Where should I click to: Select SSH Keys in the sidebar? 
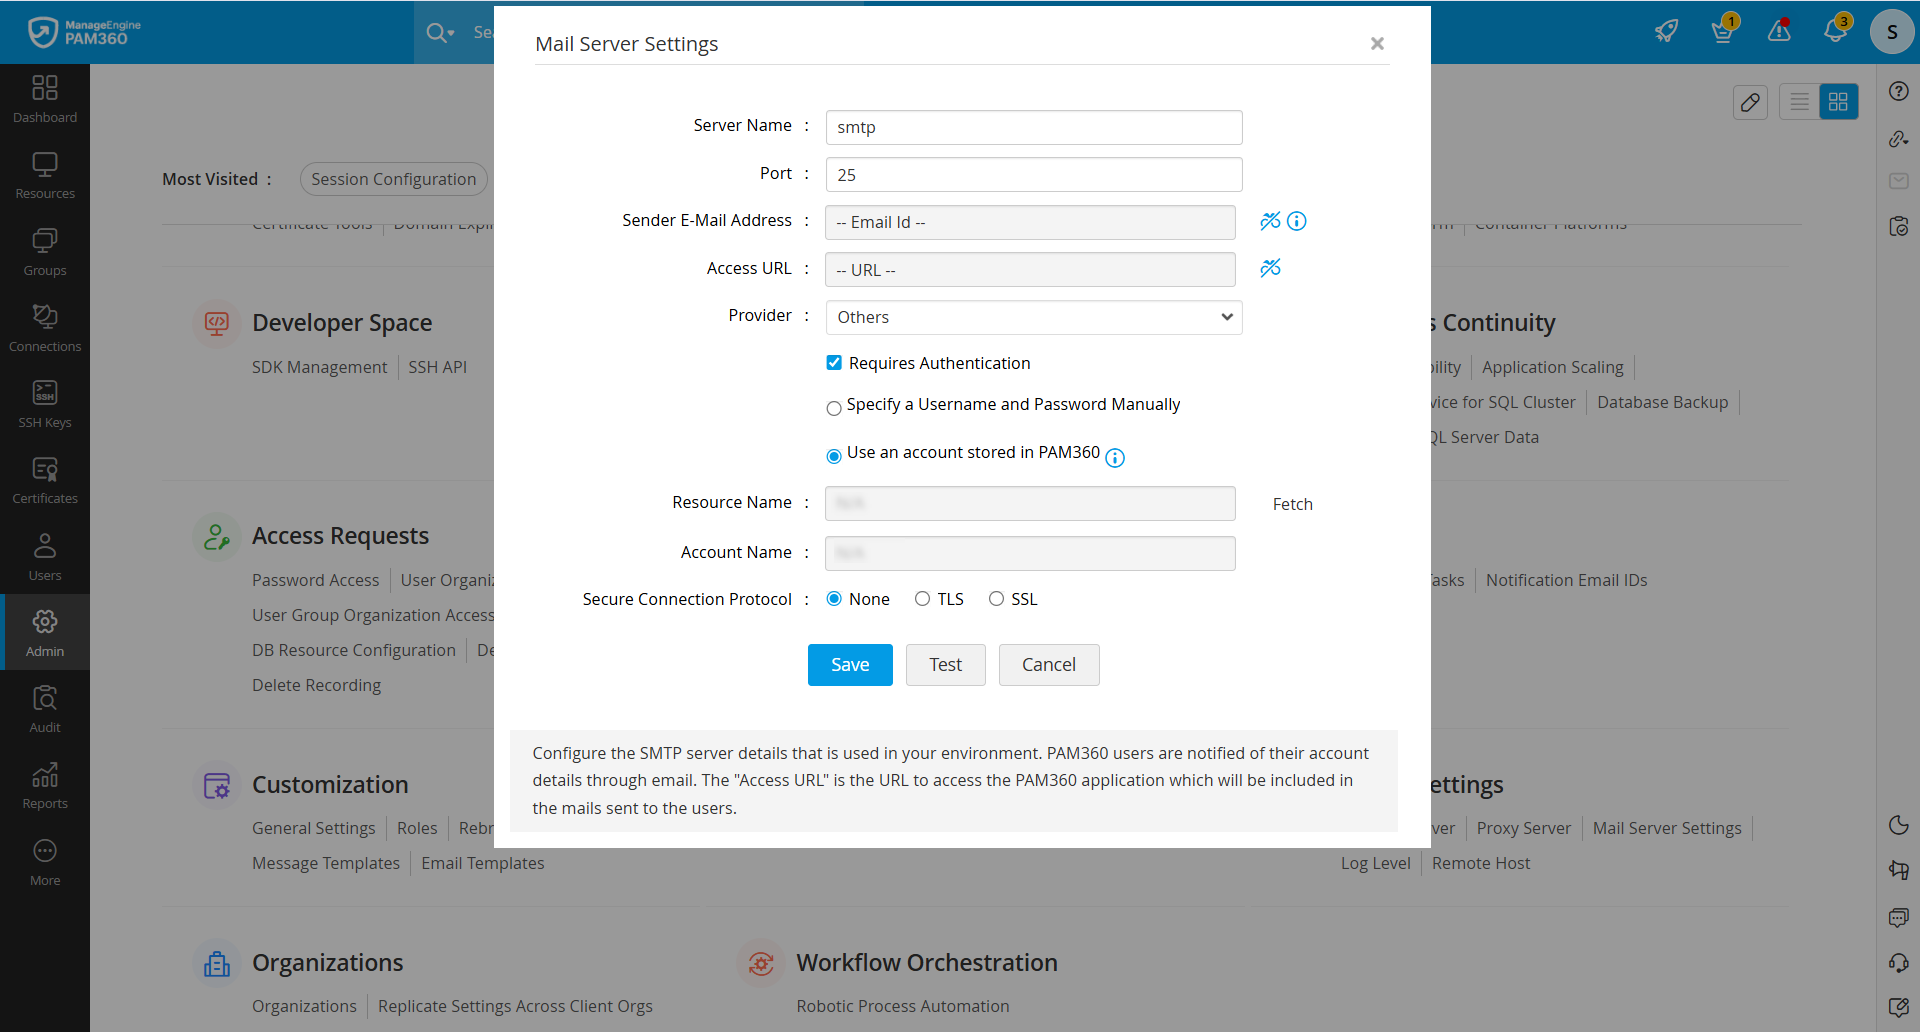click(45, 402)
